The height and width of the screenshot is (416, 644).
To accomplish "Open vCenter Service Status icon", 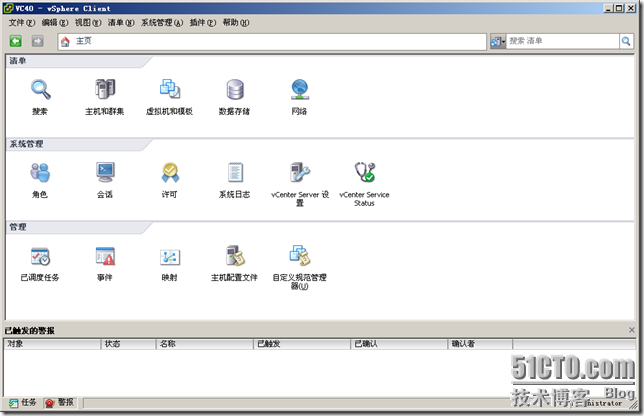I will point(364,172).
